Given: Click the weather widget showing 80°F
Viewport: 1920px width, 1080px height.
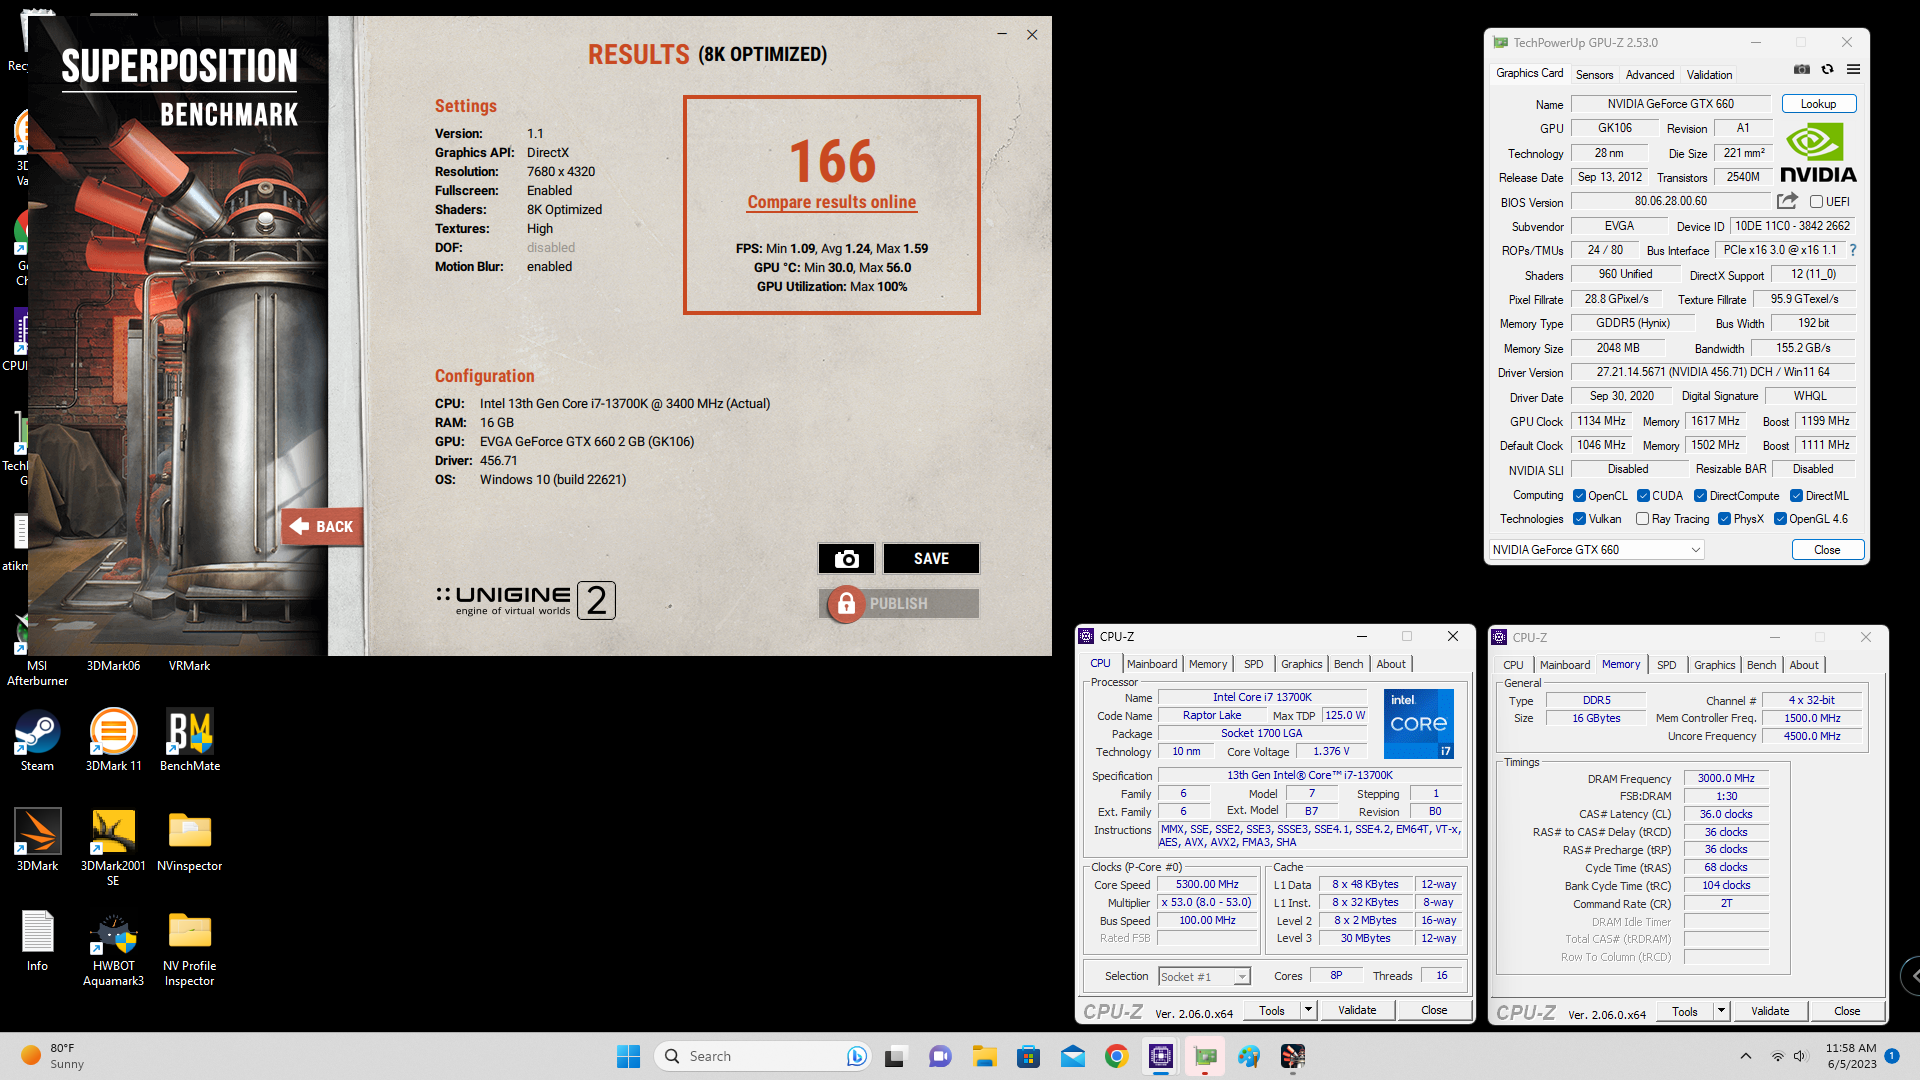Looking at the screenshot, I should click(53, 1056).
